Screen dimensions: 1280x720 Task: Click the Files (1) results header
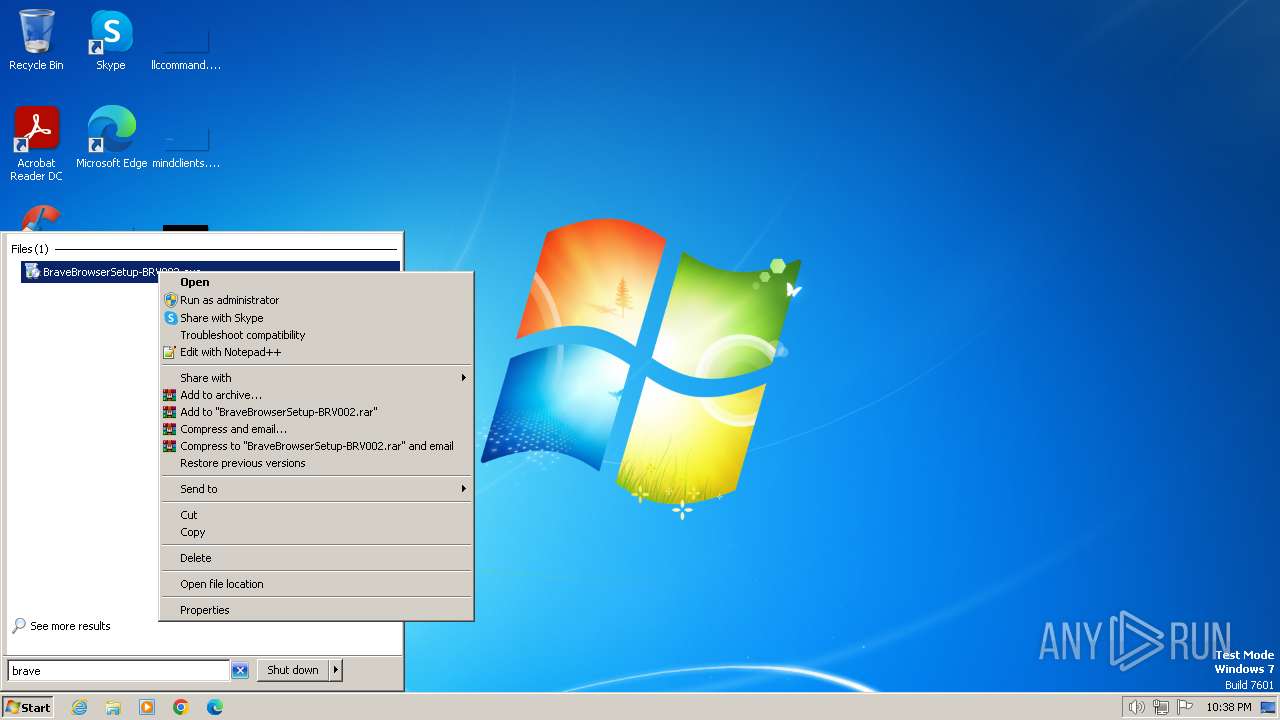pos(29,249)
